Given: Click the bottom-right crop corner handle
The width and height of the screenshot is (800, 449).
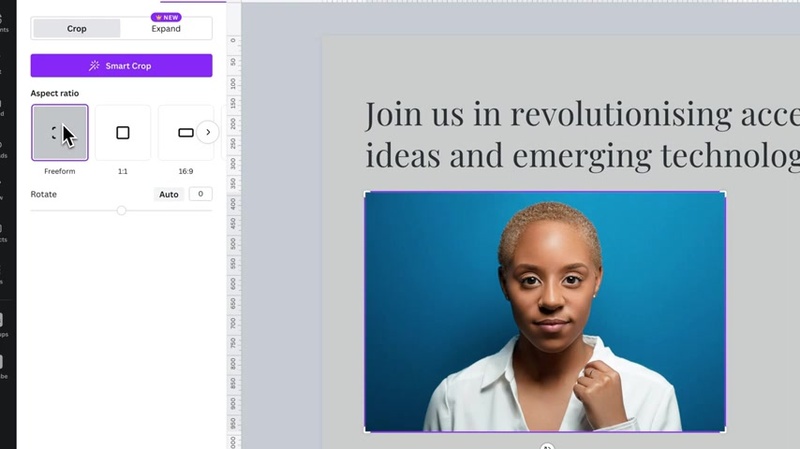Looking at the screenshot, I should pyautogui.click(x=724, y=430).
